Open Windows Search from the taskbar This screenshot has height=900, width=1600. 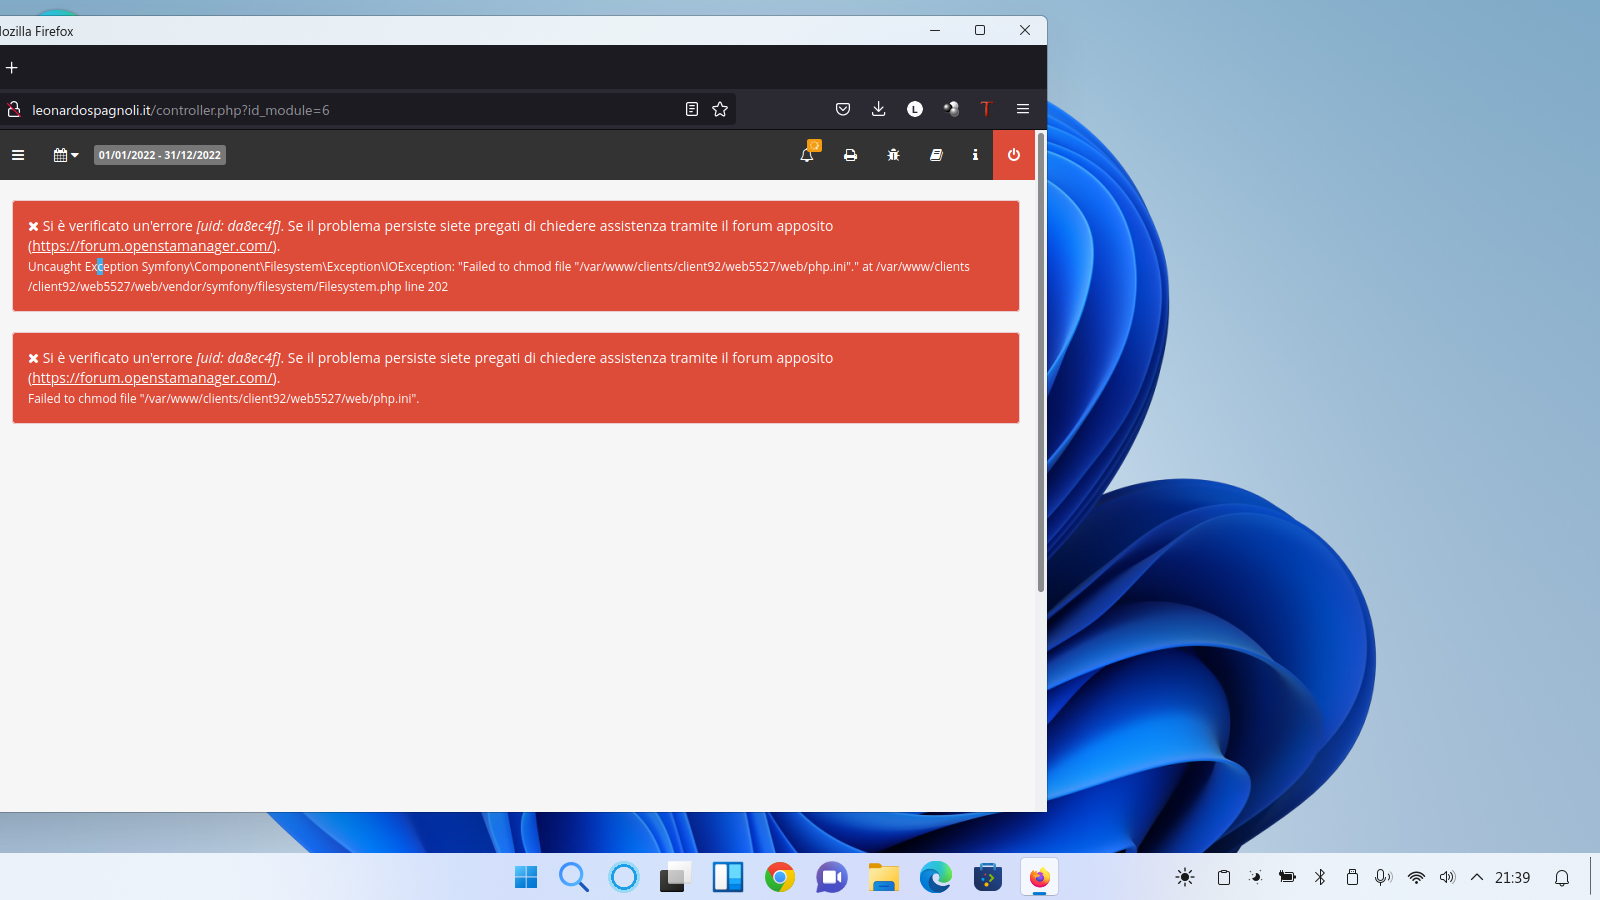574,877
